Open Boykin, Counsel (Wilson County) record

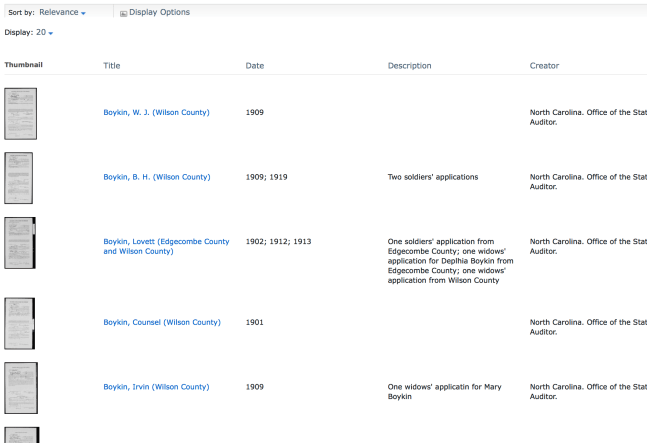point(162,322)
